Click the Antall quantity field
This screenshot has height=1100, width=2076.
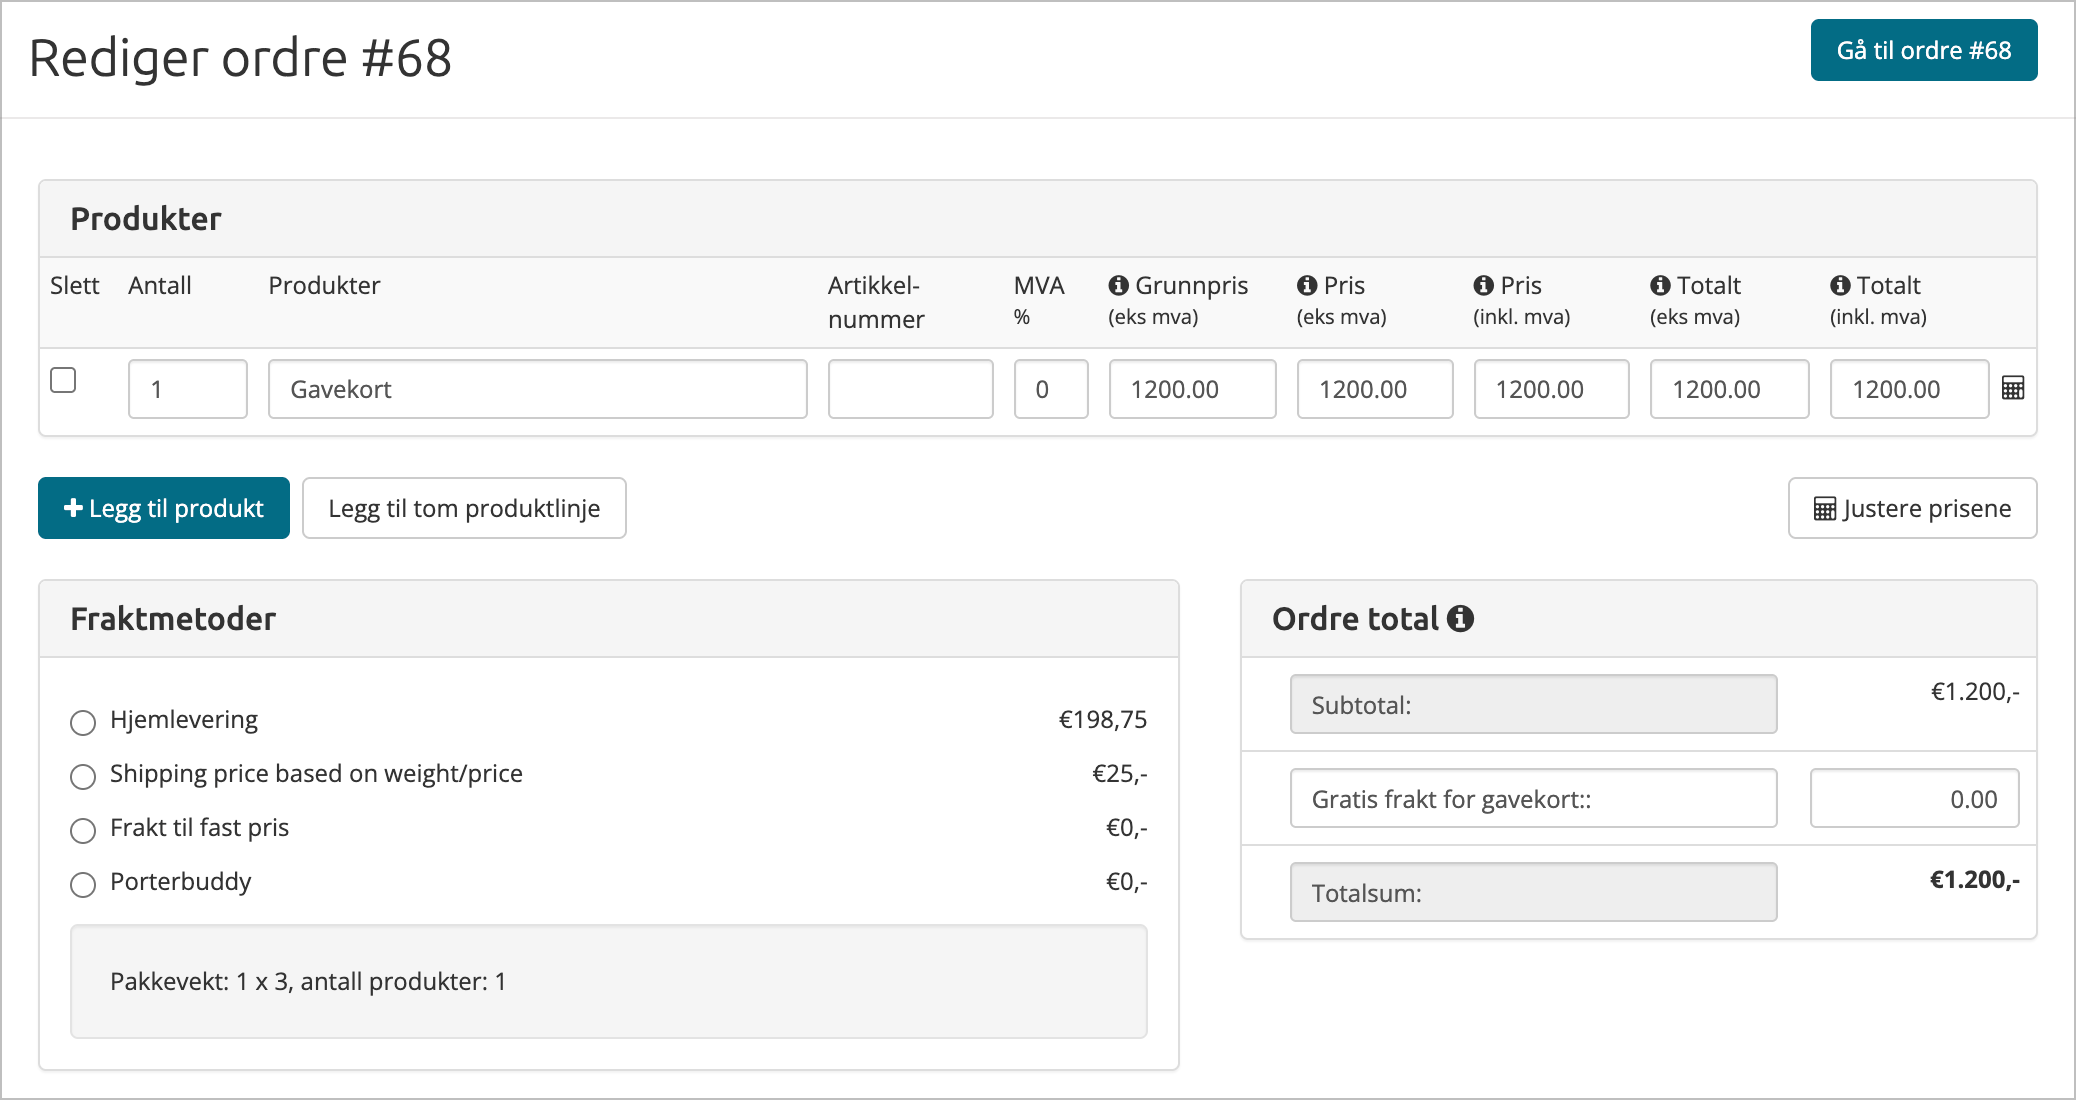[188, 389]
